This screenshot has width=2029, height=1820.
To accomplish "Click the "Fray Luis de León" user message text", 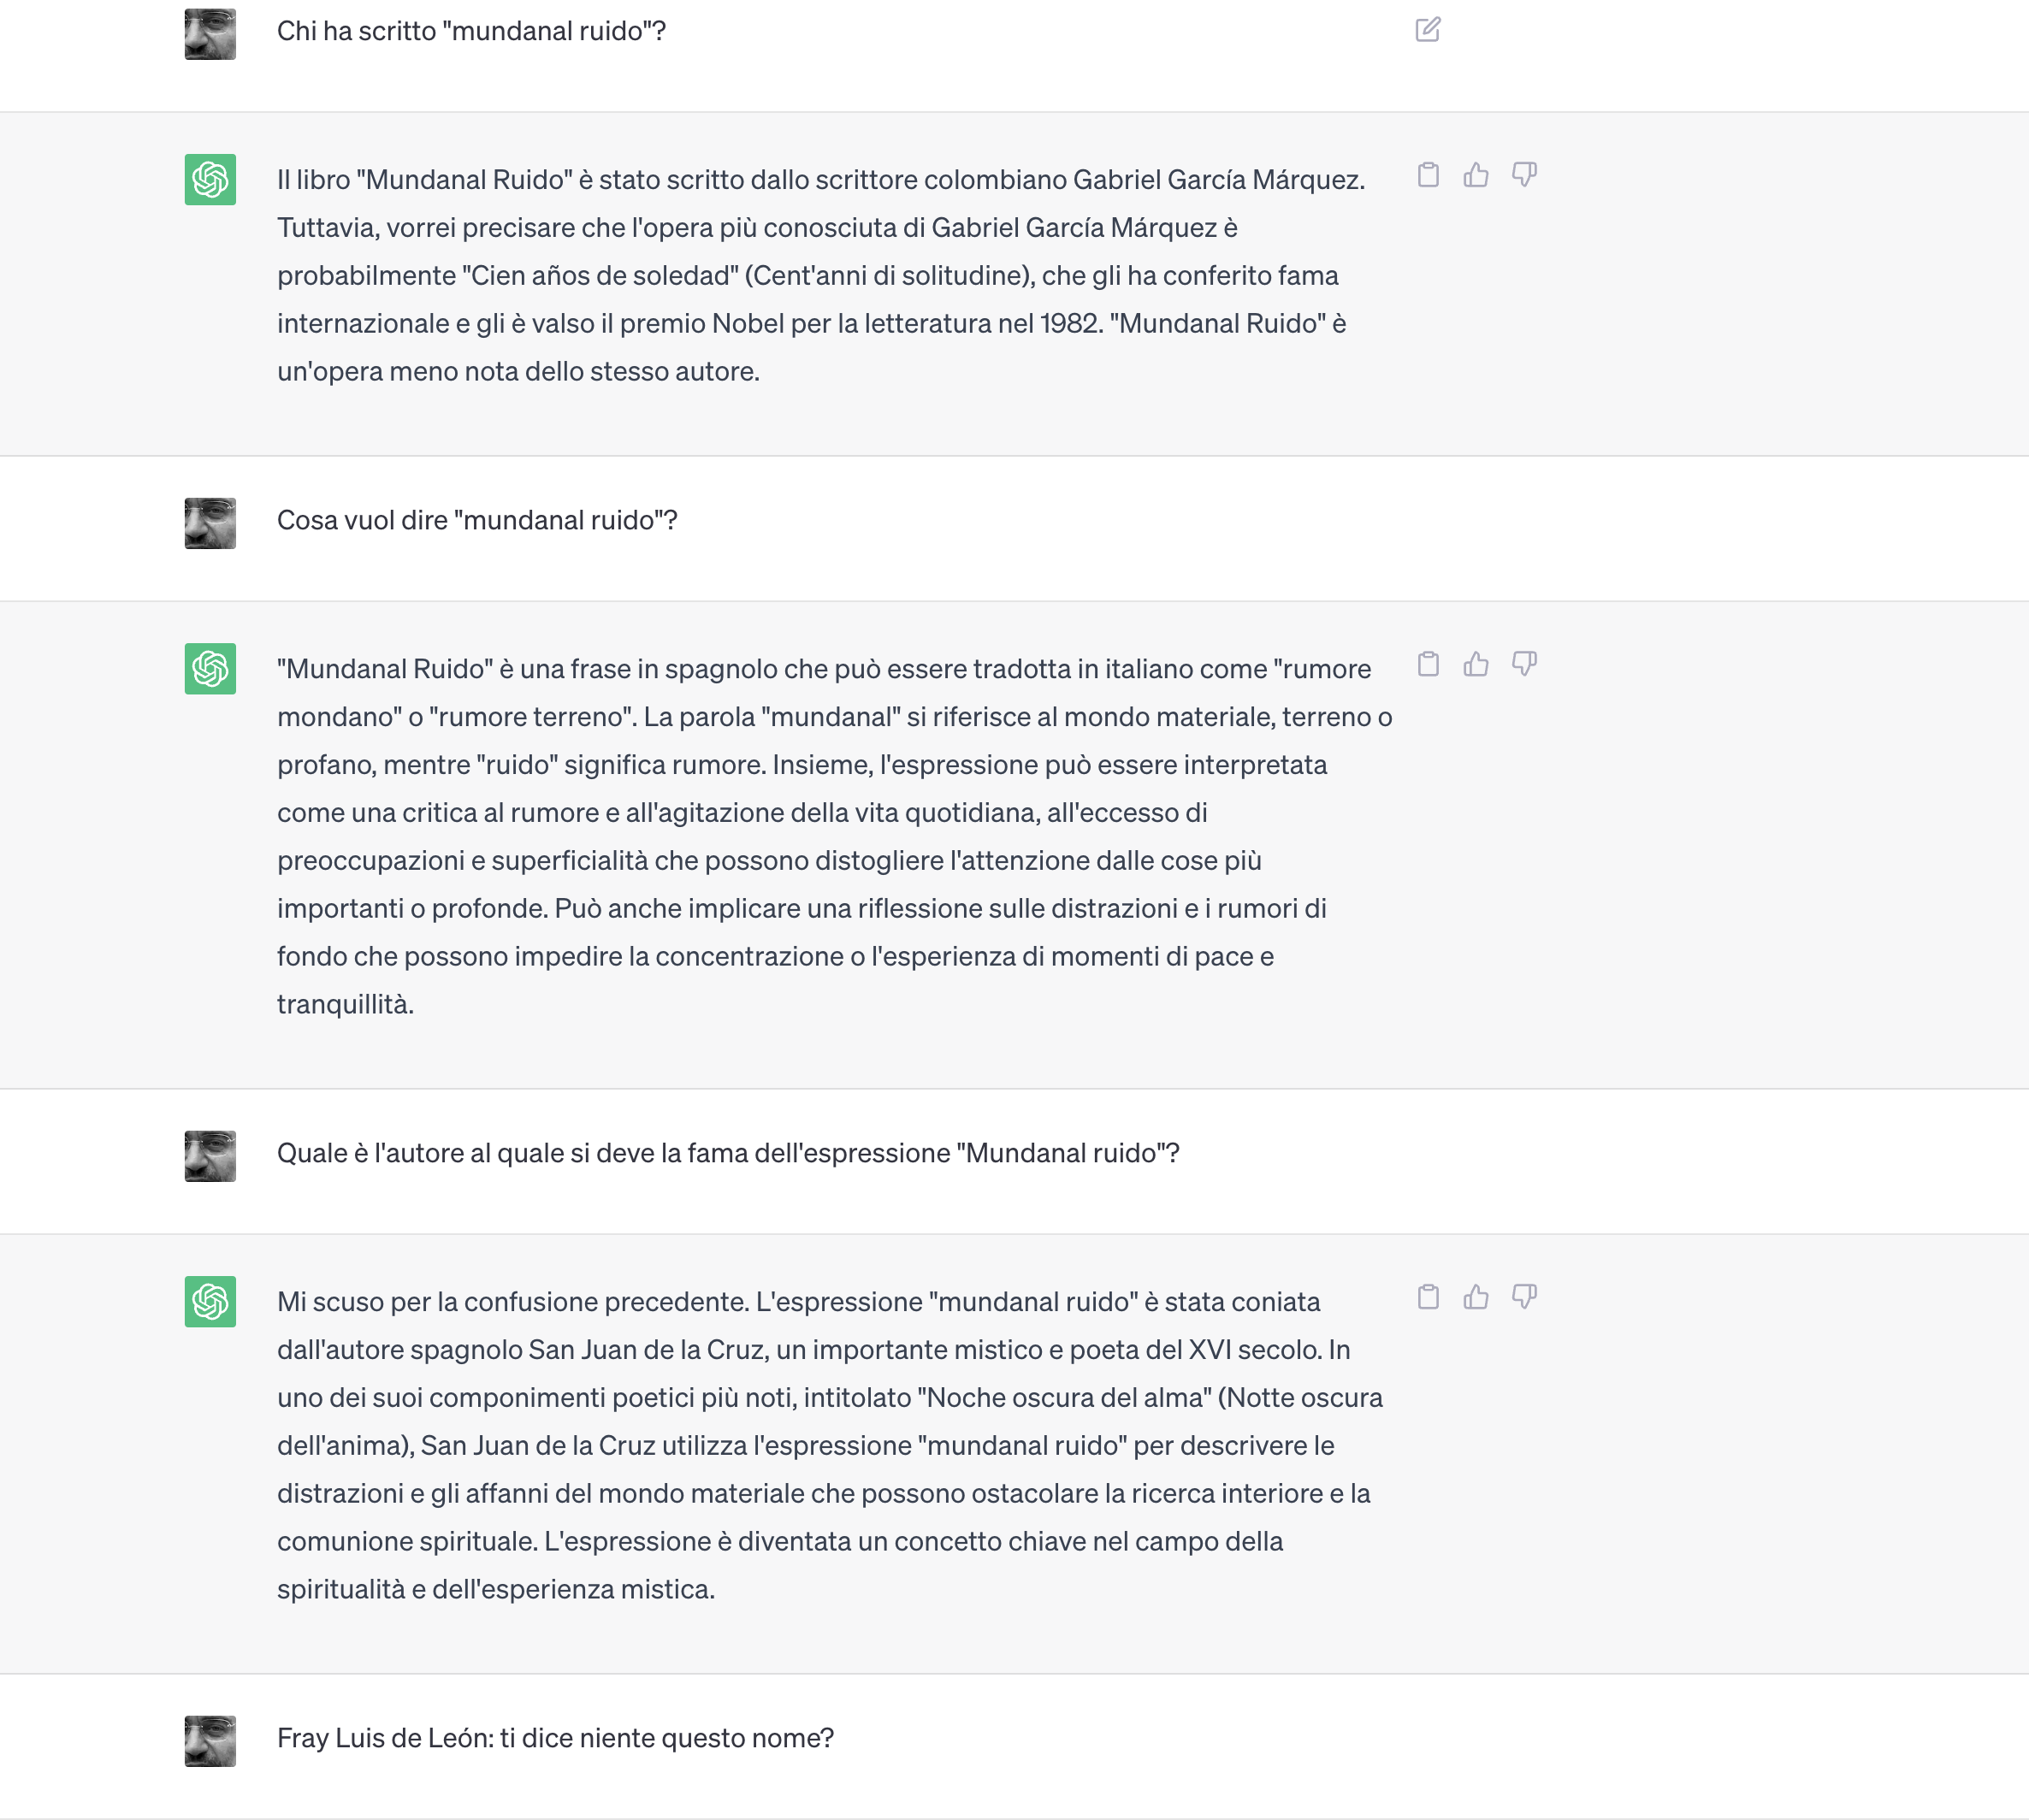I will (555, 1738).
